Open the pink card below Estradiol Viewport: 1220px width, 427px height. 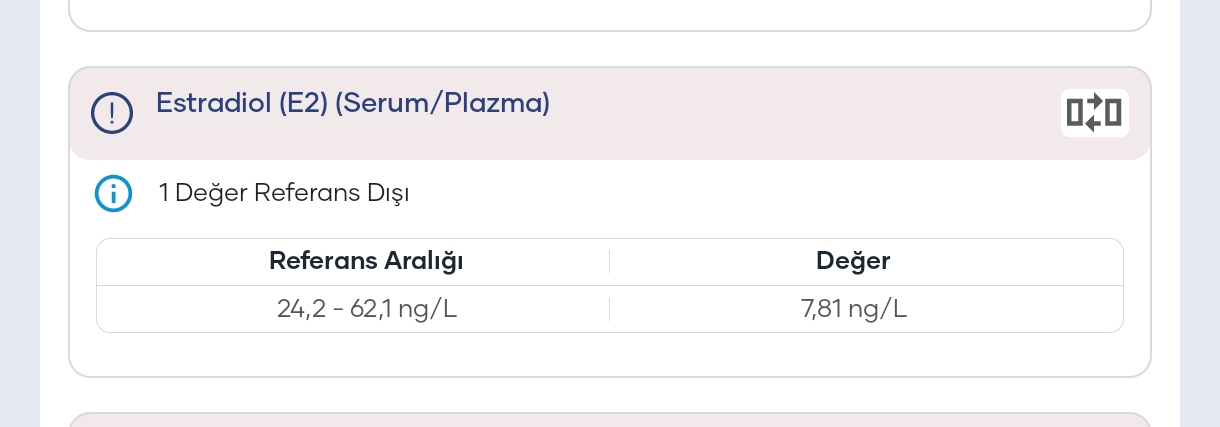[x=610, y=419]
